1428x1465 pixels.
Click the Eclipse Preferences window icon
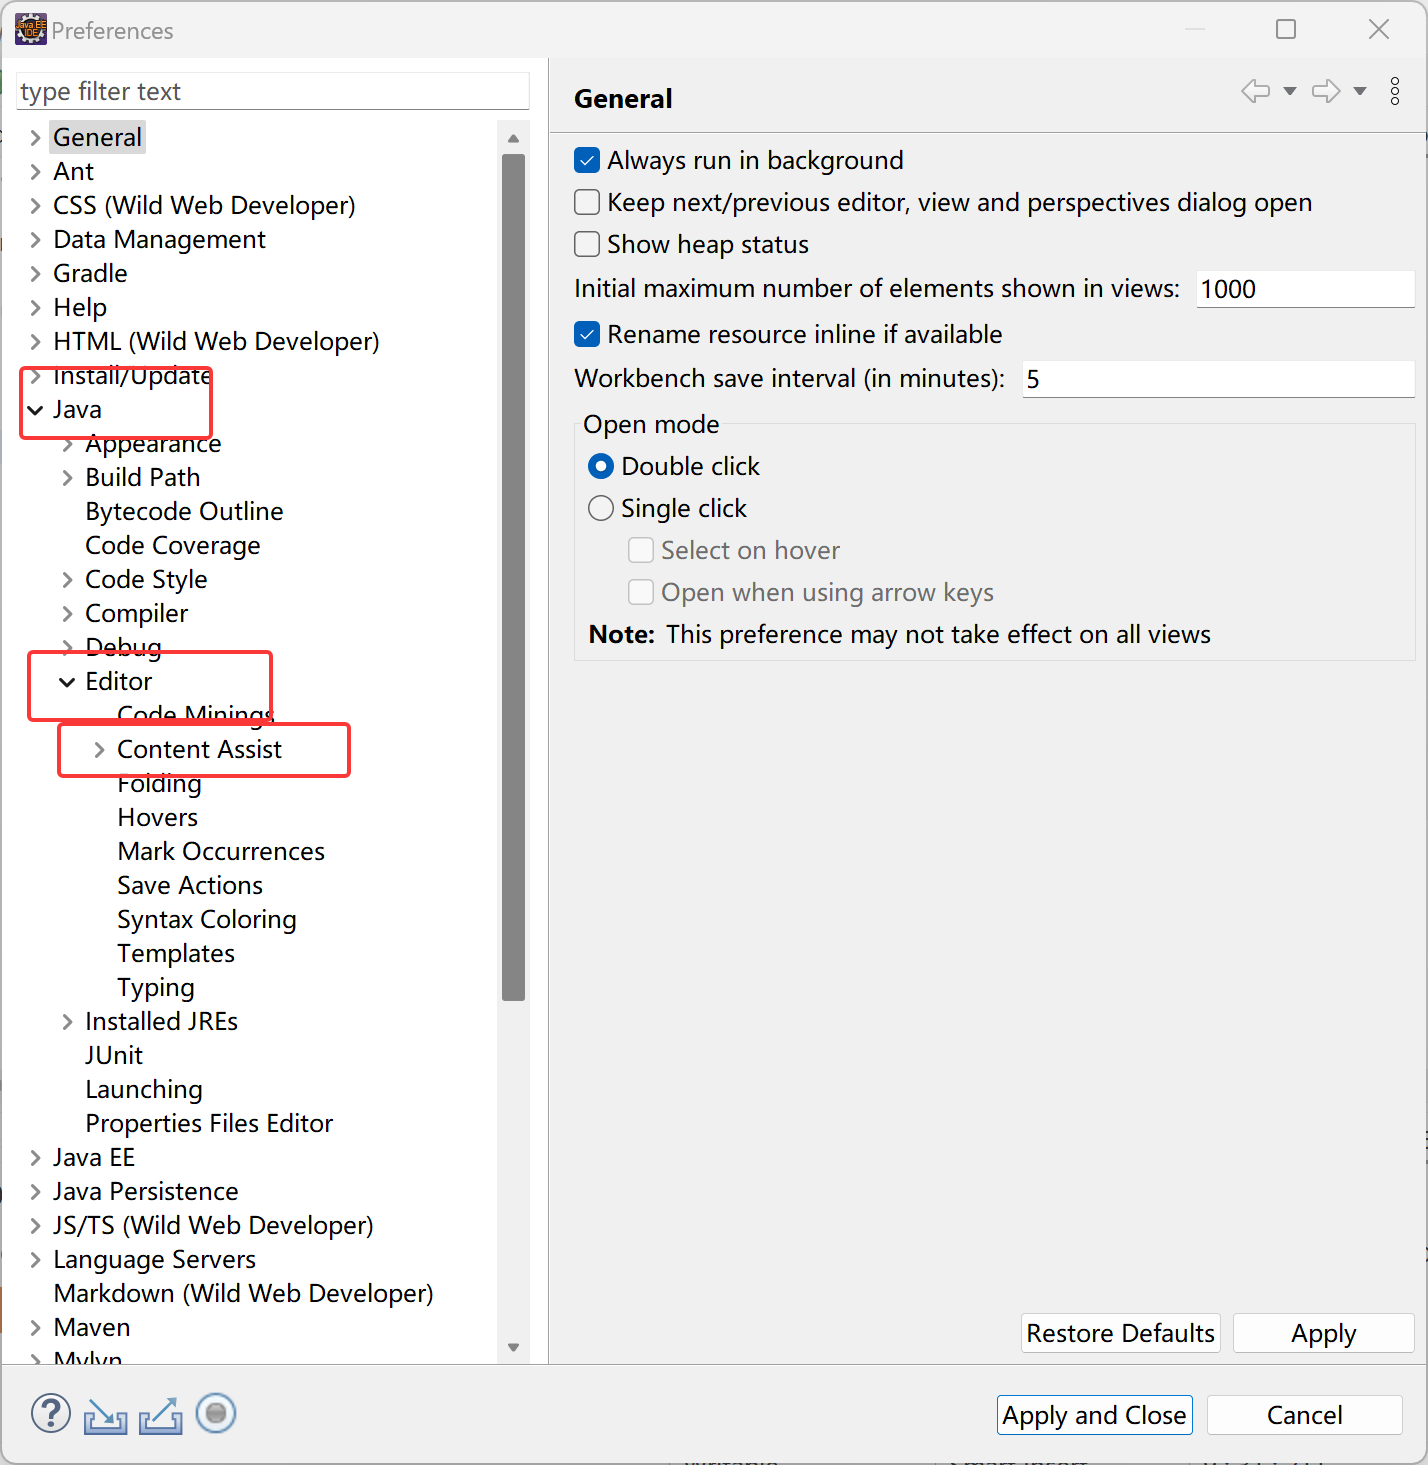(31, 30)
